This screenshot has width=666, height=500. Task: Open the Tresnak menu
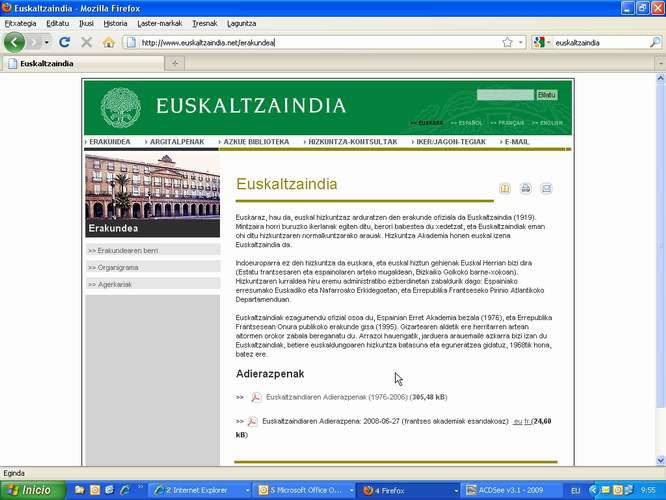coord(205,23)
